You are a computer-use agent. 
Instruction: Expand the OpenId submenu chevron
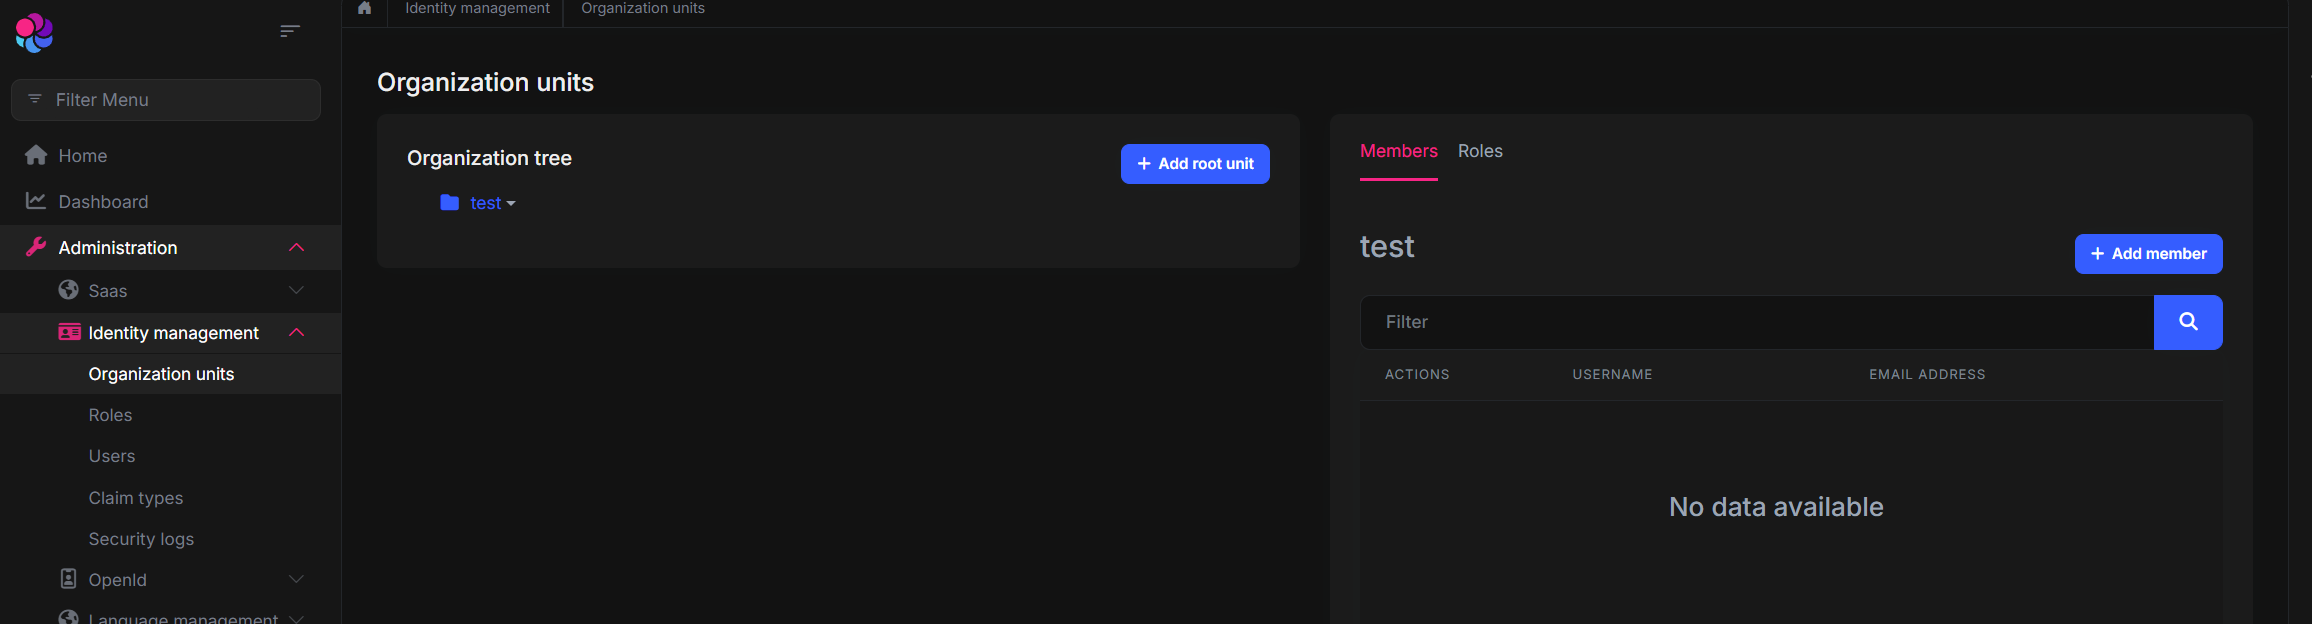coord(296,579)
